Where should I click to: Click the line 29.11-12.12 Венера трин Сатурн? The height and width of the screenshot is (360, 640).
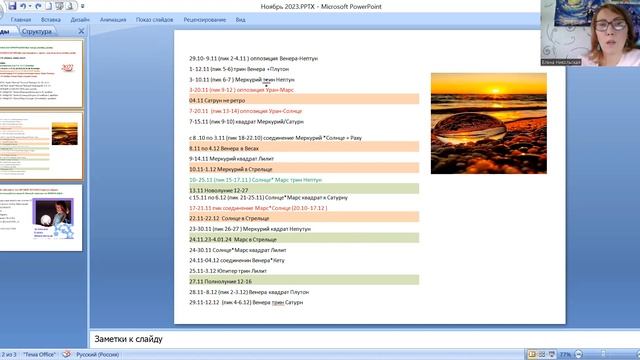click(x=246, y=302)
